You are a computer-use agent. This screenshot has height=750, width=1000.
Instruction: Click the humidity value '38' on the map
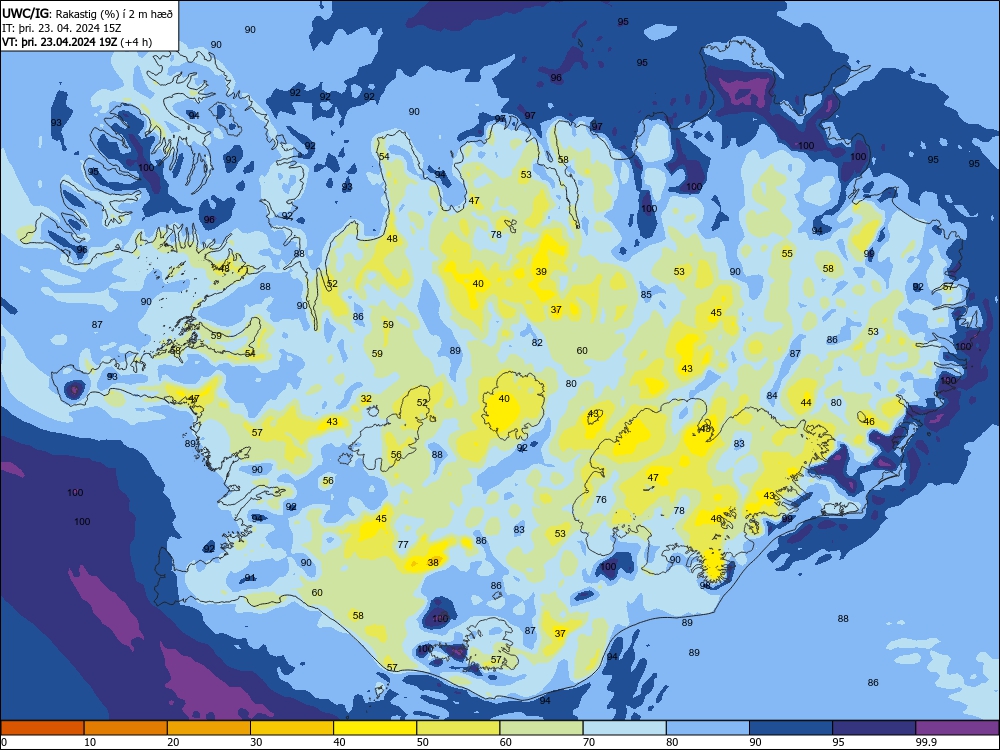click(433, 562)
